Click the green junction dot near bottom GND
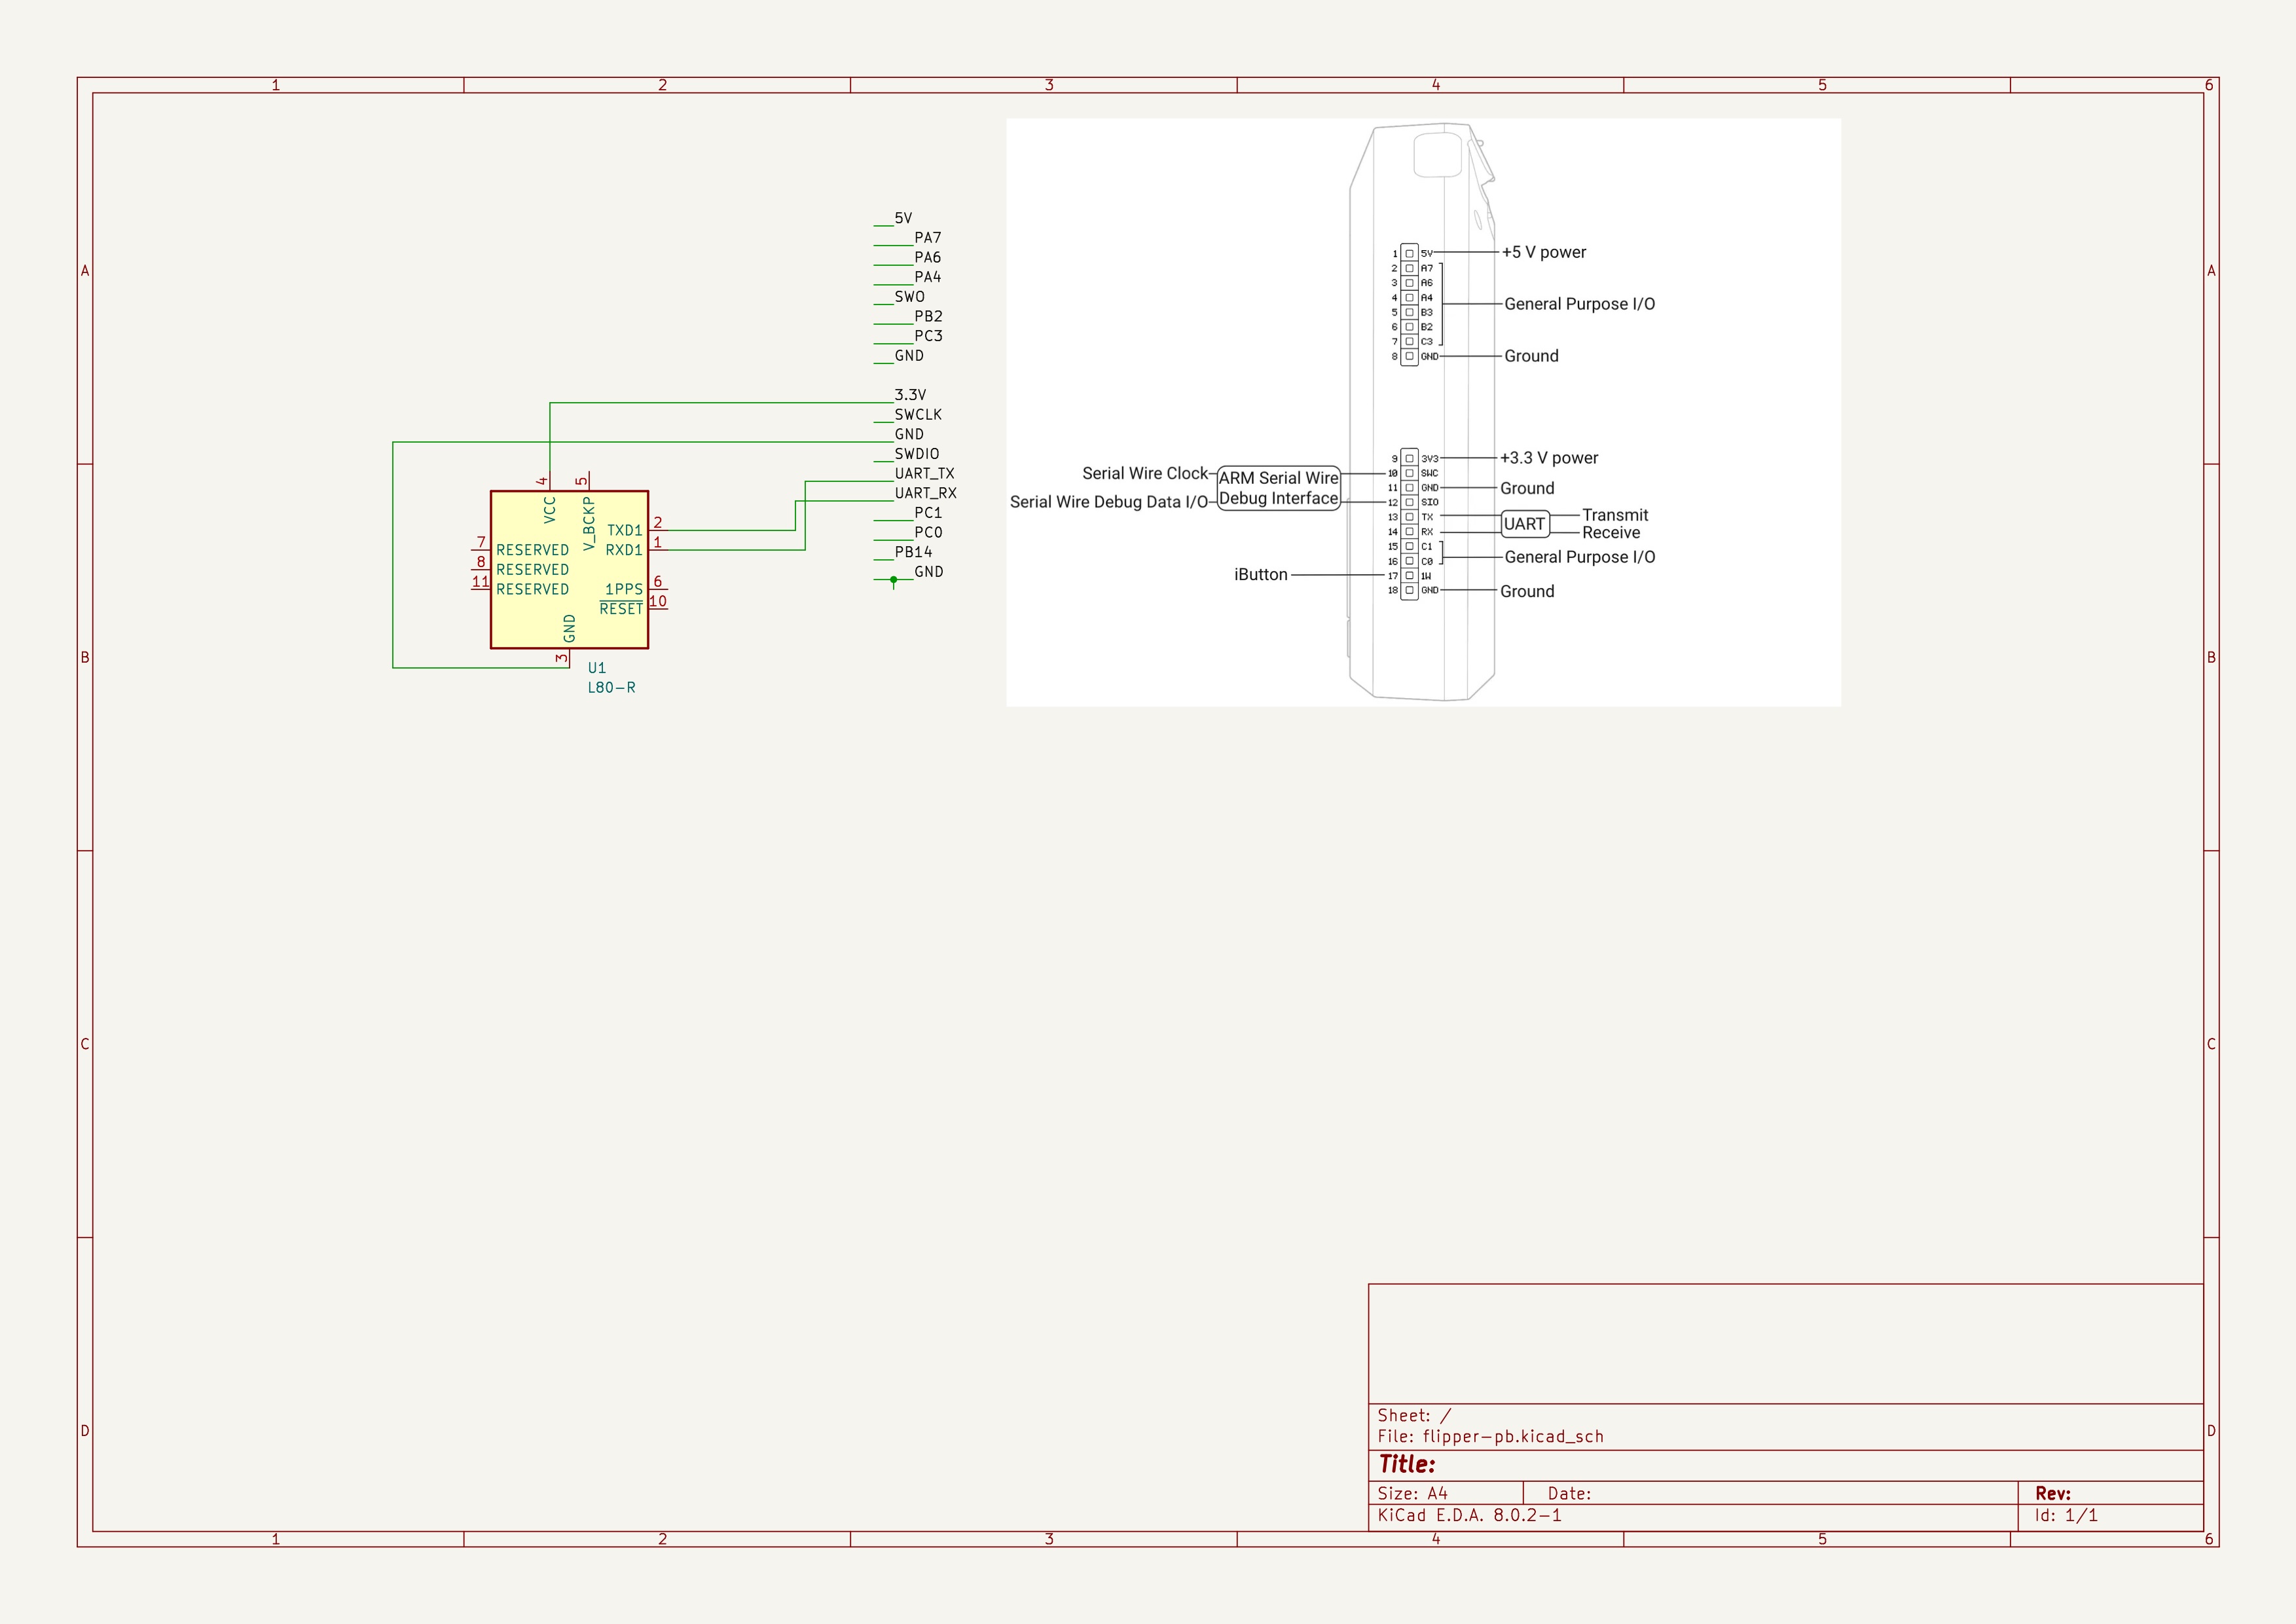Image resolution: width=2296 pixels, height=1624 pixels. [x=894, y=580]
